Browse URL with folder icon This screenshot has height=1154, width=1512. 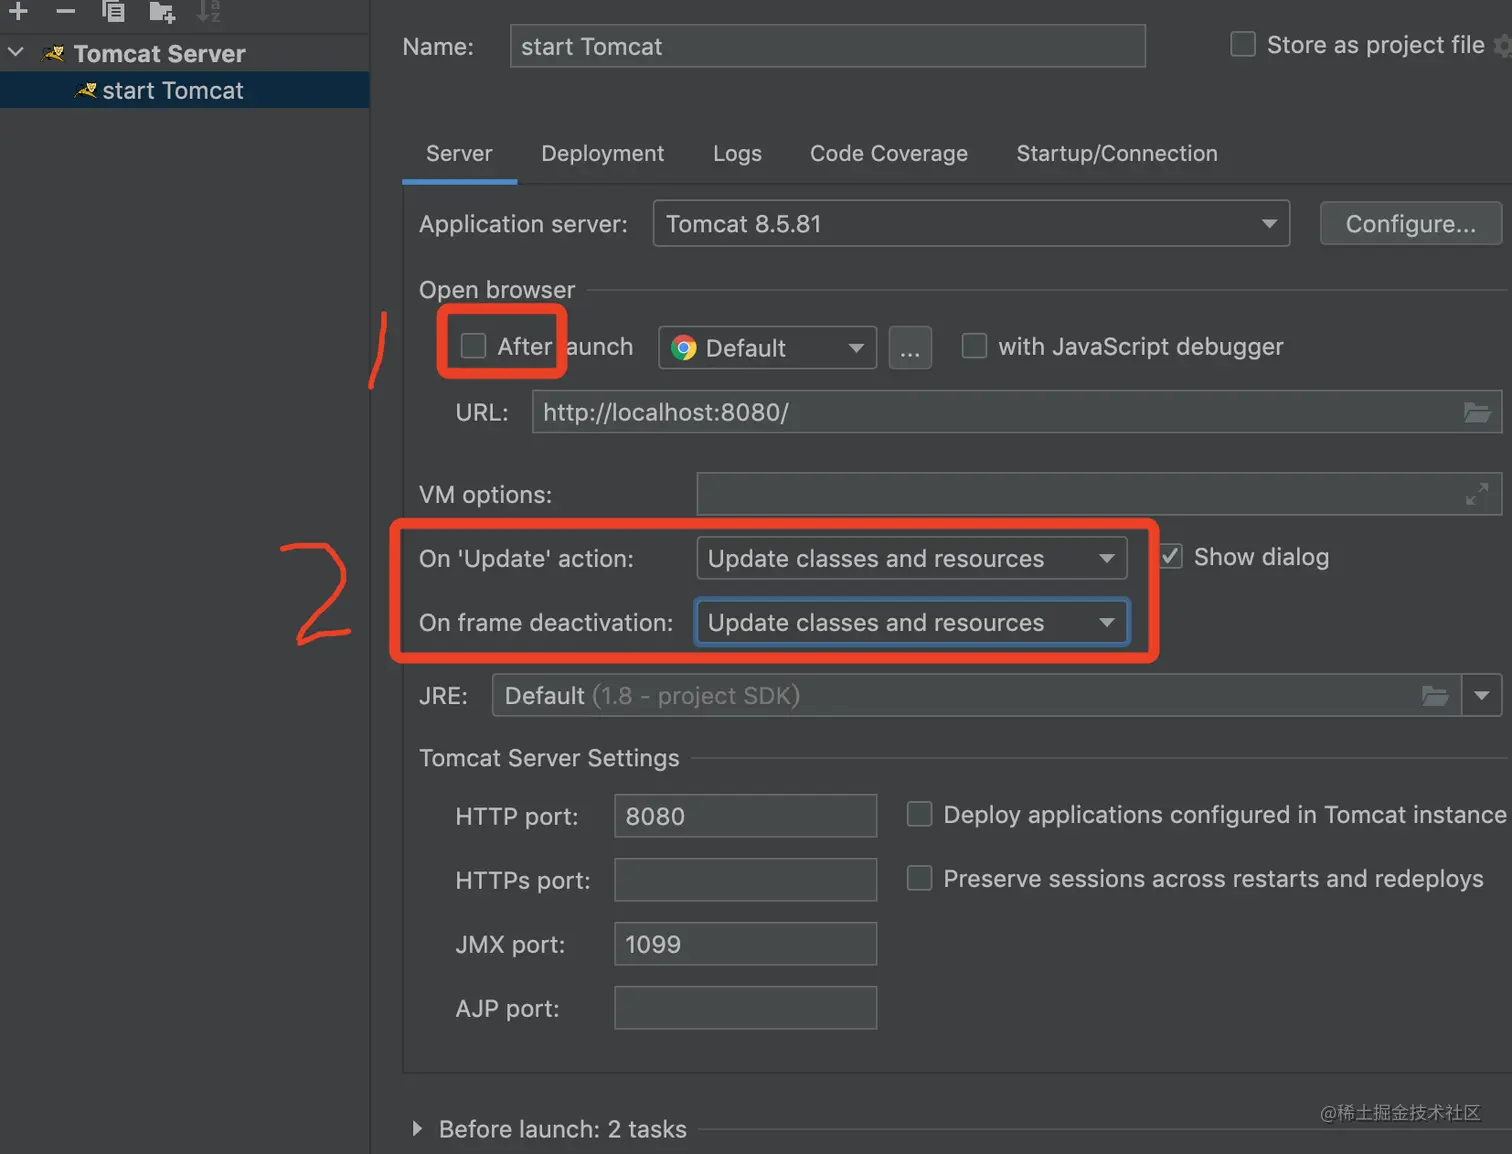tap(1477, 412)
